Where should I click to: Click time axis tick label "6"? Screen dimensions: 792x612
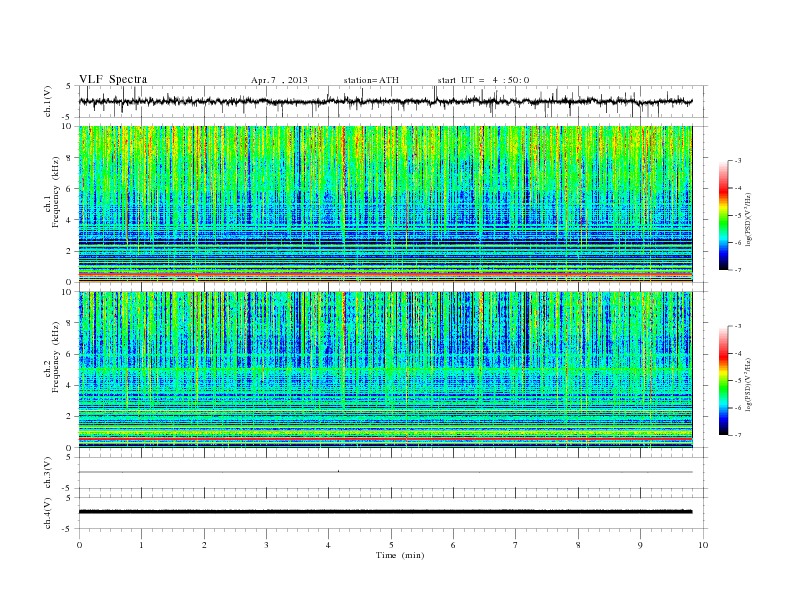[454, 545]
